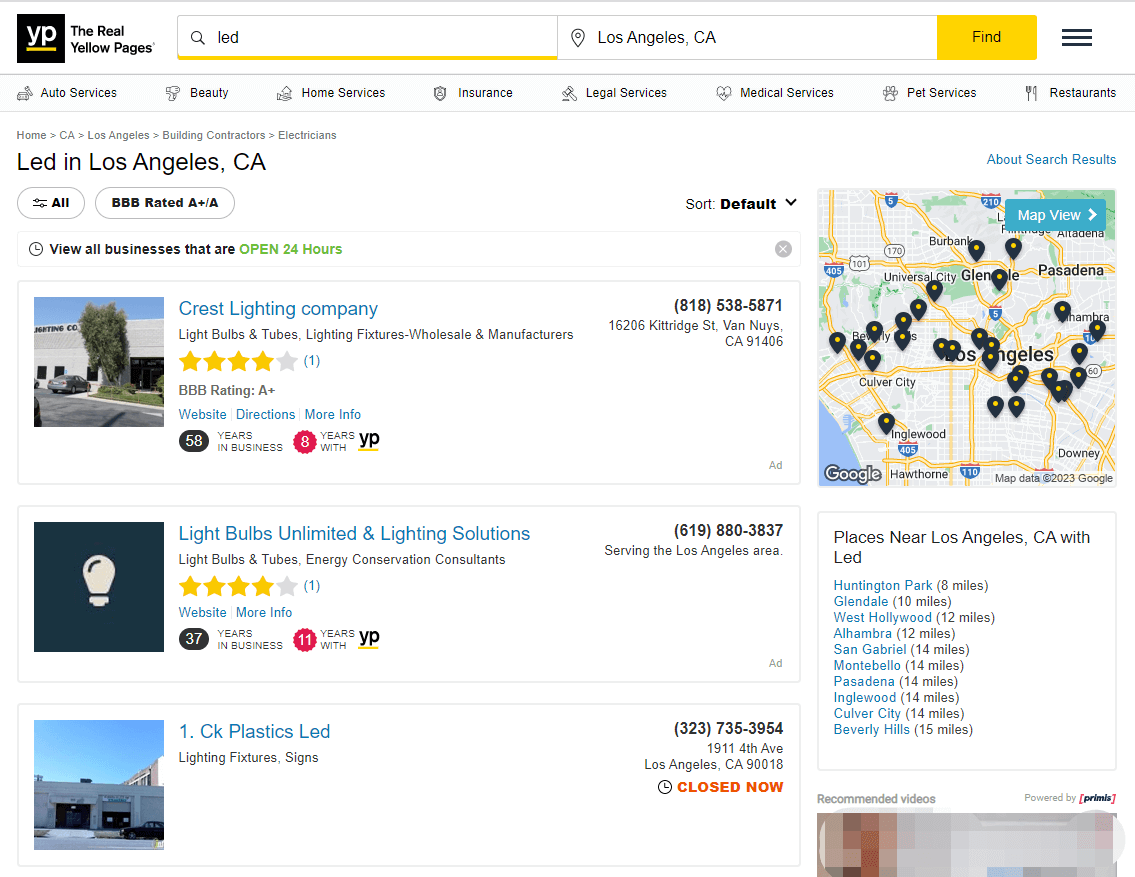Click the Crest Lighting phone number (818) 538-5871

[x=728, y=305]
